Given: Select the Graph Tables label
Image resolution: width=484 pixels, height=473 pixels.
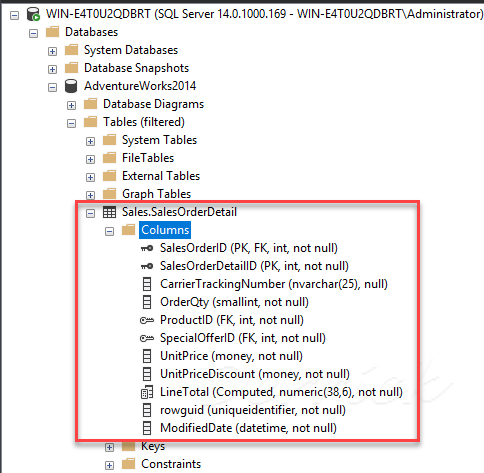Looking at the screenshot, I should pyautogui.click(x=156, y=194).
